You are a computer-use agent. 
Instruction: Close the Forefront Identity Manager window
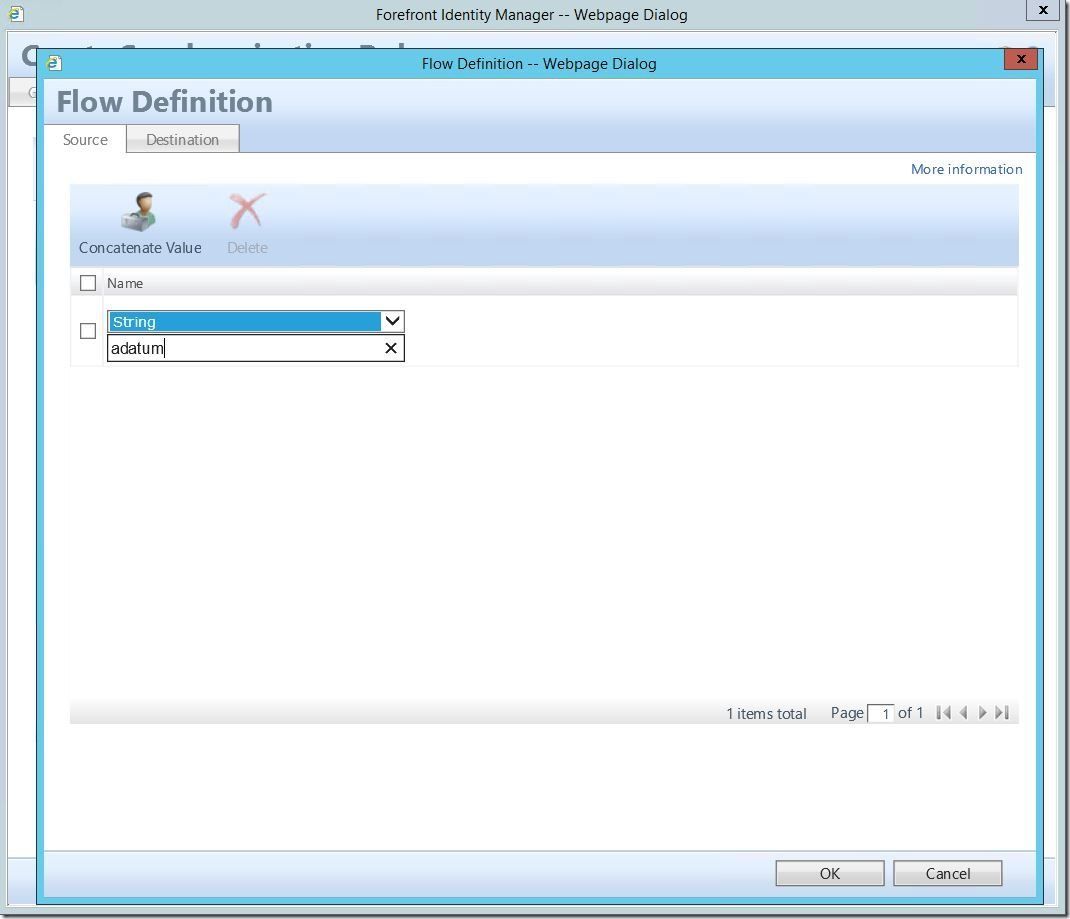tap(1043, 10)
